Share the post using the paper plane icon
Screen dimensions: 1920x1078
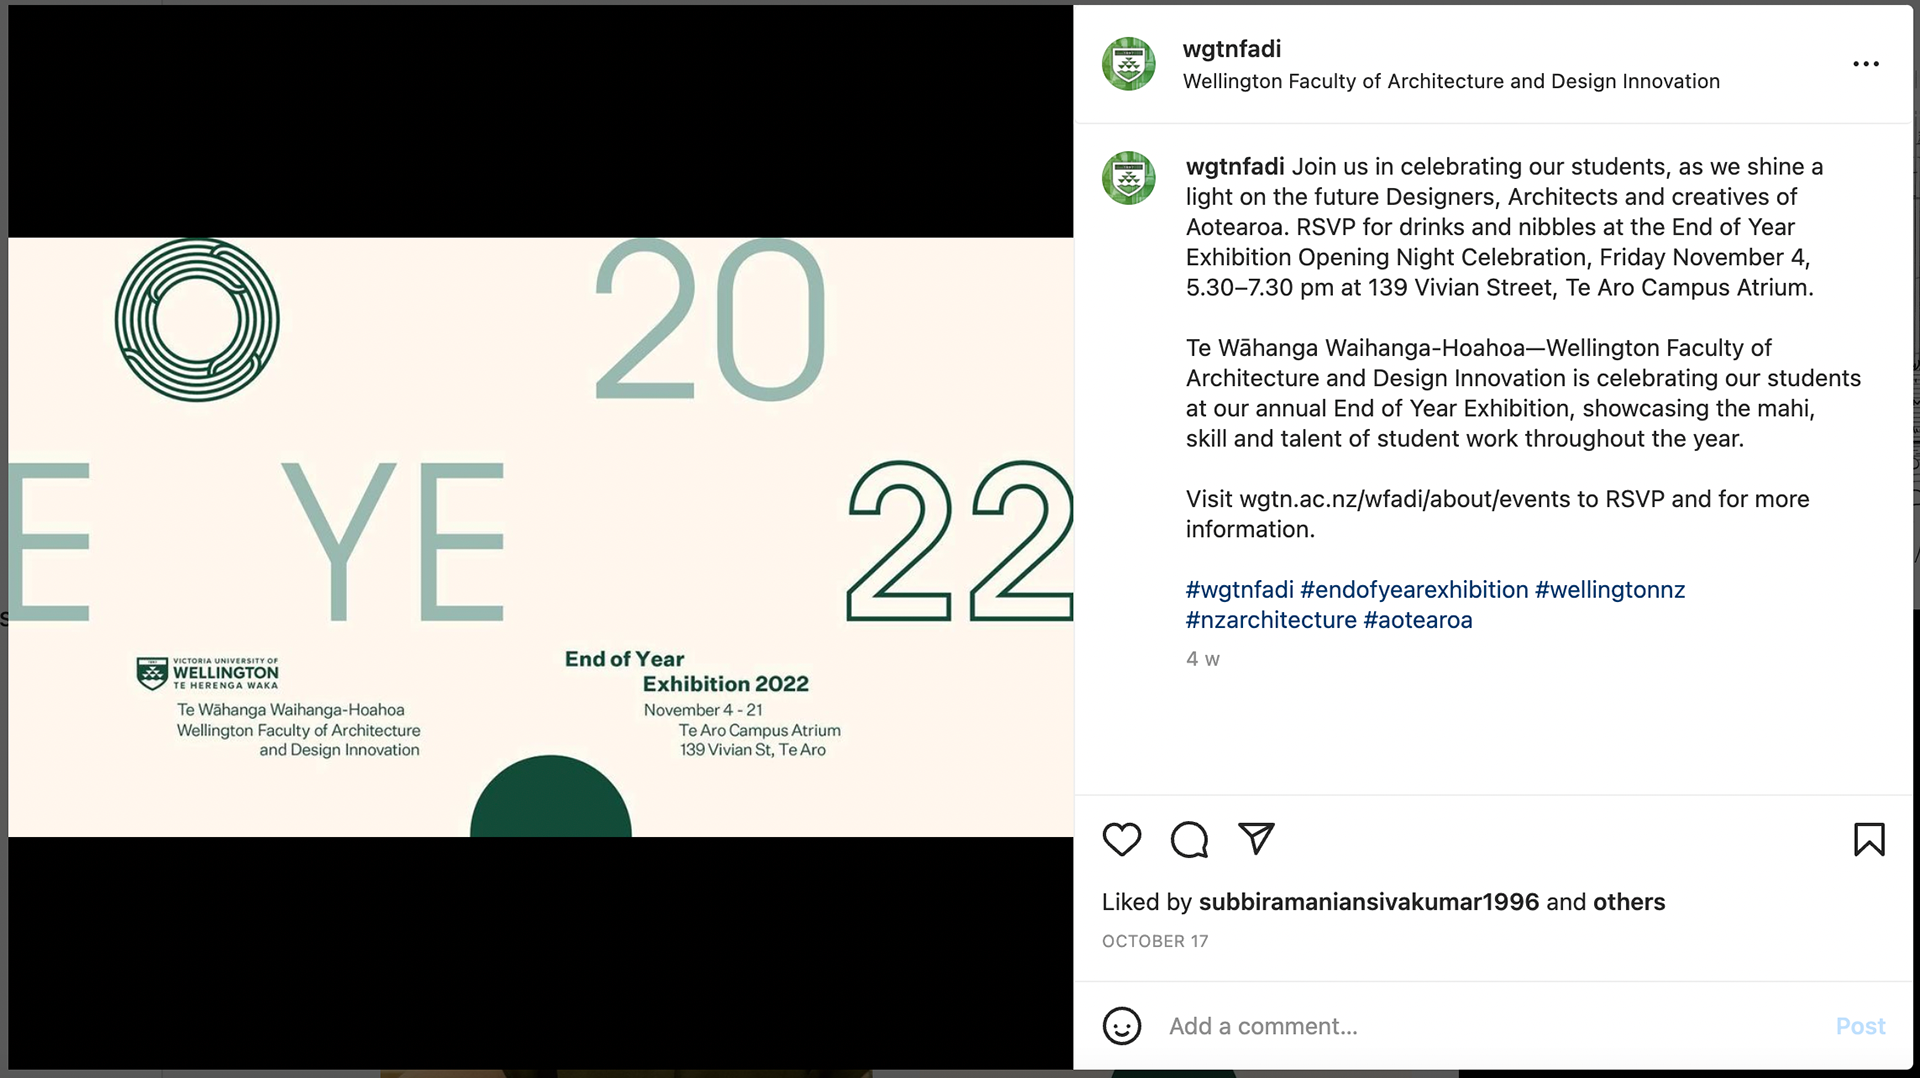pos(1256,838)
